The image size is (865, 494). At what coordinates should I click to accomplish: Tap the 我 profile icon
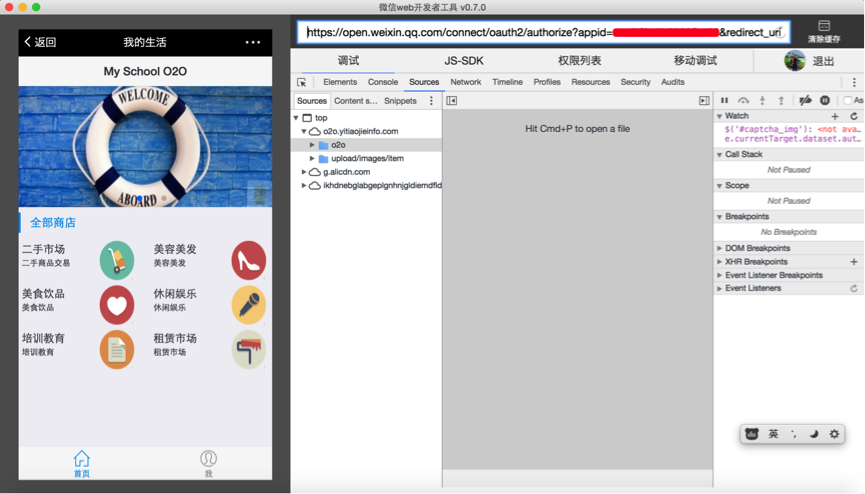[x=208, y=463]
